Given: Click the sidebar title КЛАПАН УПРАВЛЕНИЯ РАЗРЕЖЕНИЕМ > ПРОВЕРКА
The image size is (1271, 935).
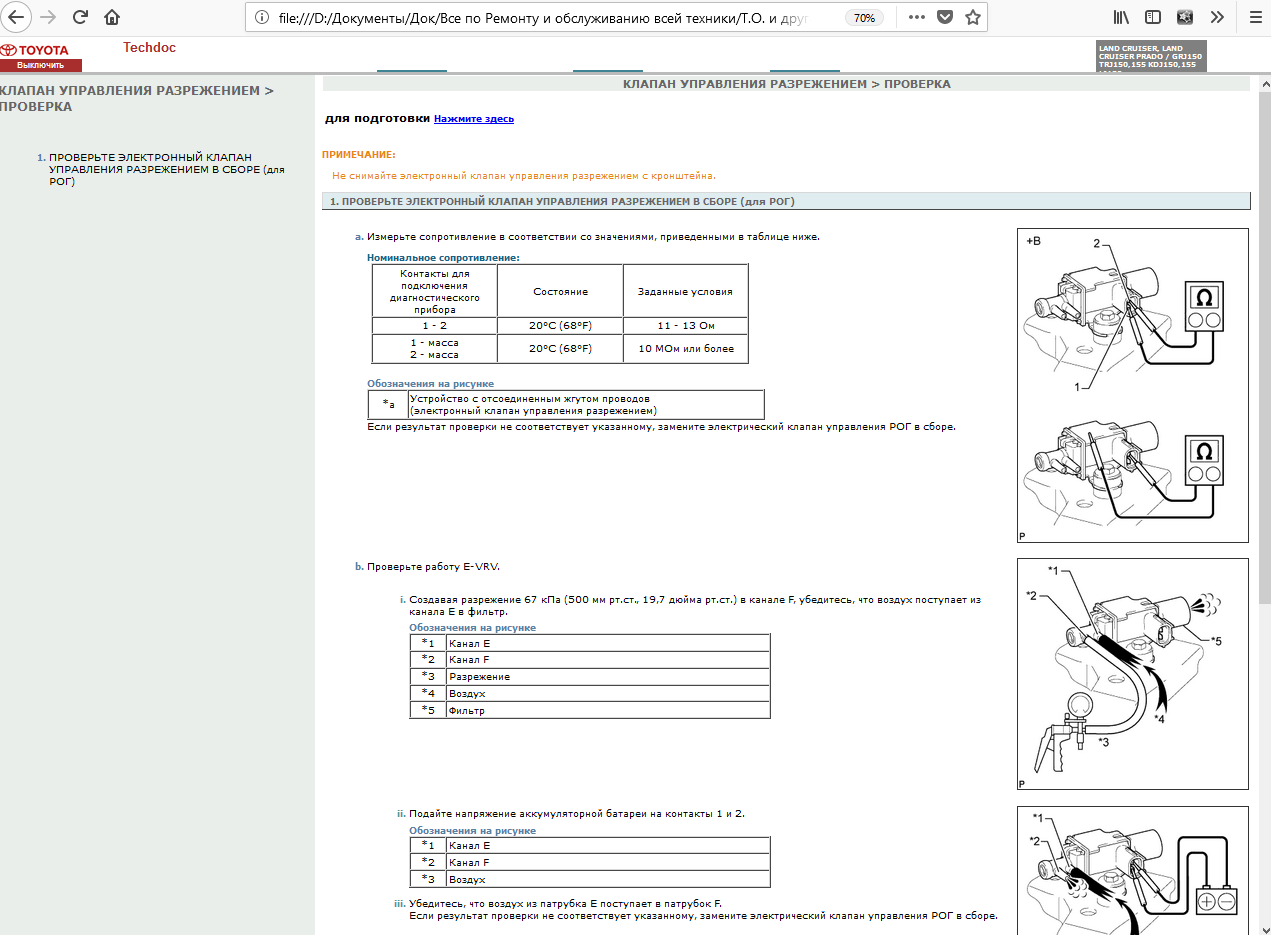Looking at the screenshot, I should coord(136,98).
